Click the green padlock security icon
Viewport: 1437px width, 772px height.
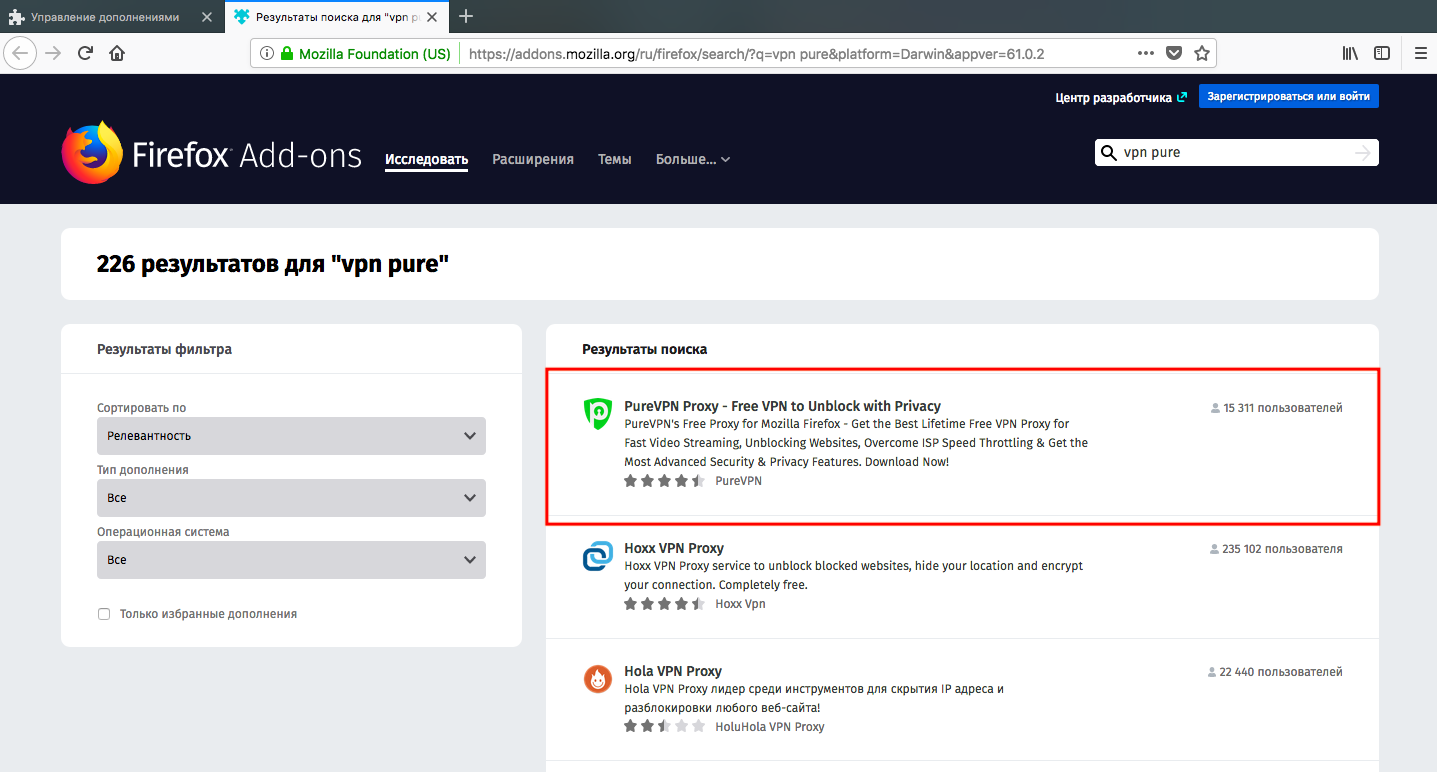(x=287, y=54)
